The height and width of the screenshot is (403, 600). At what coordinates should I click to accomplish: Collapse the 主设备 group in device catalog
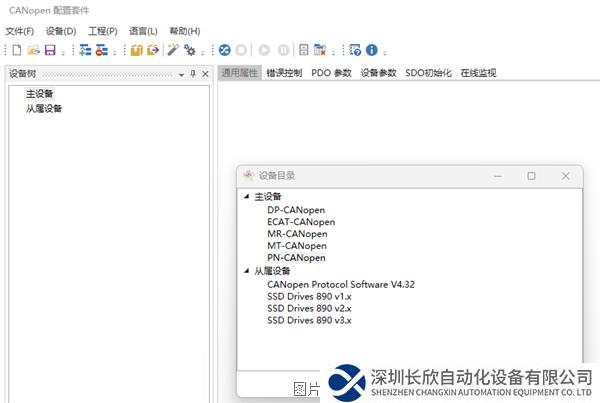[x=246, y=197]
